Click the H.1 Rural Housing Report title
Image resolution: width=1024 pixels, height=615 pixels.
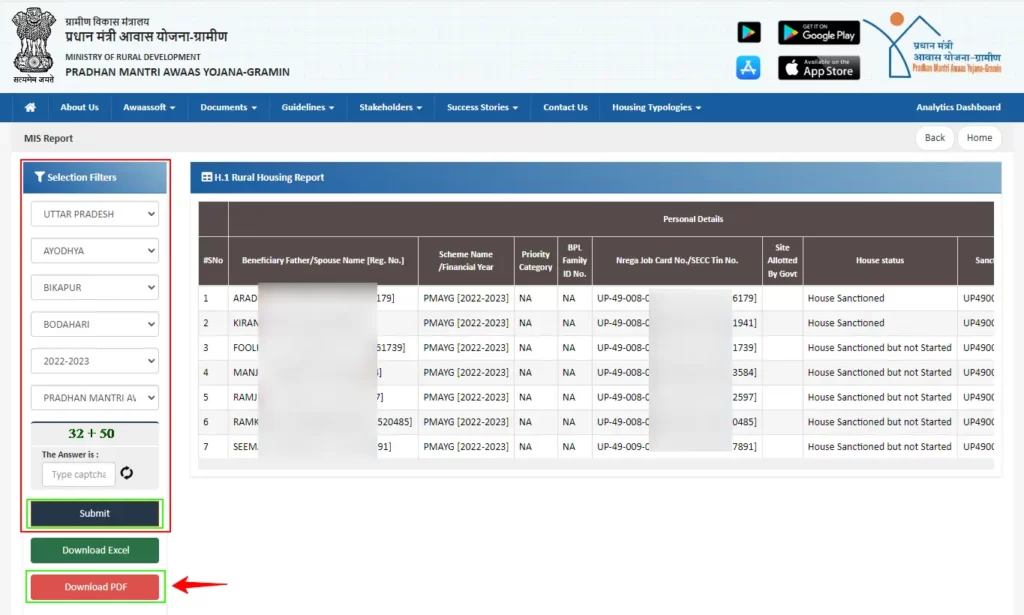click(269, 177)
